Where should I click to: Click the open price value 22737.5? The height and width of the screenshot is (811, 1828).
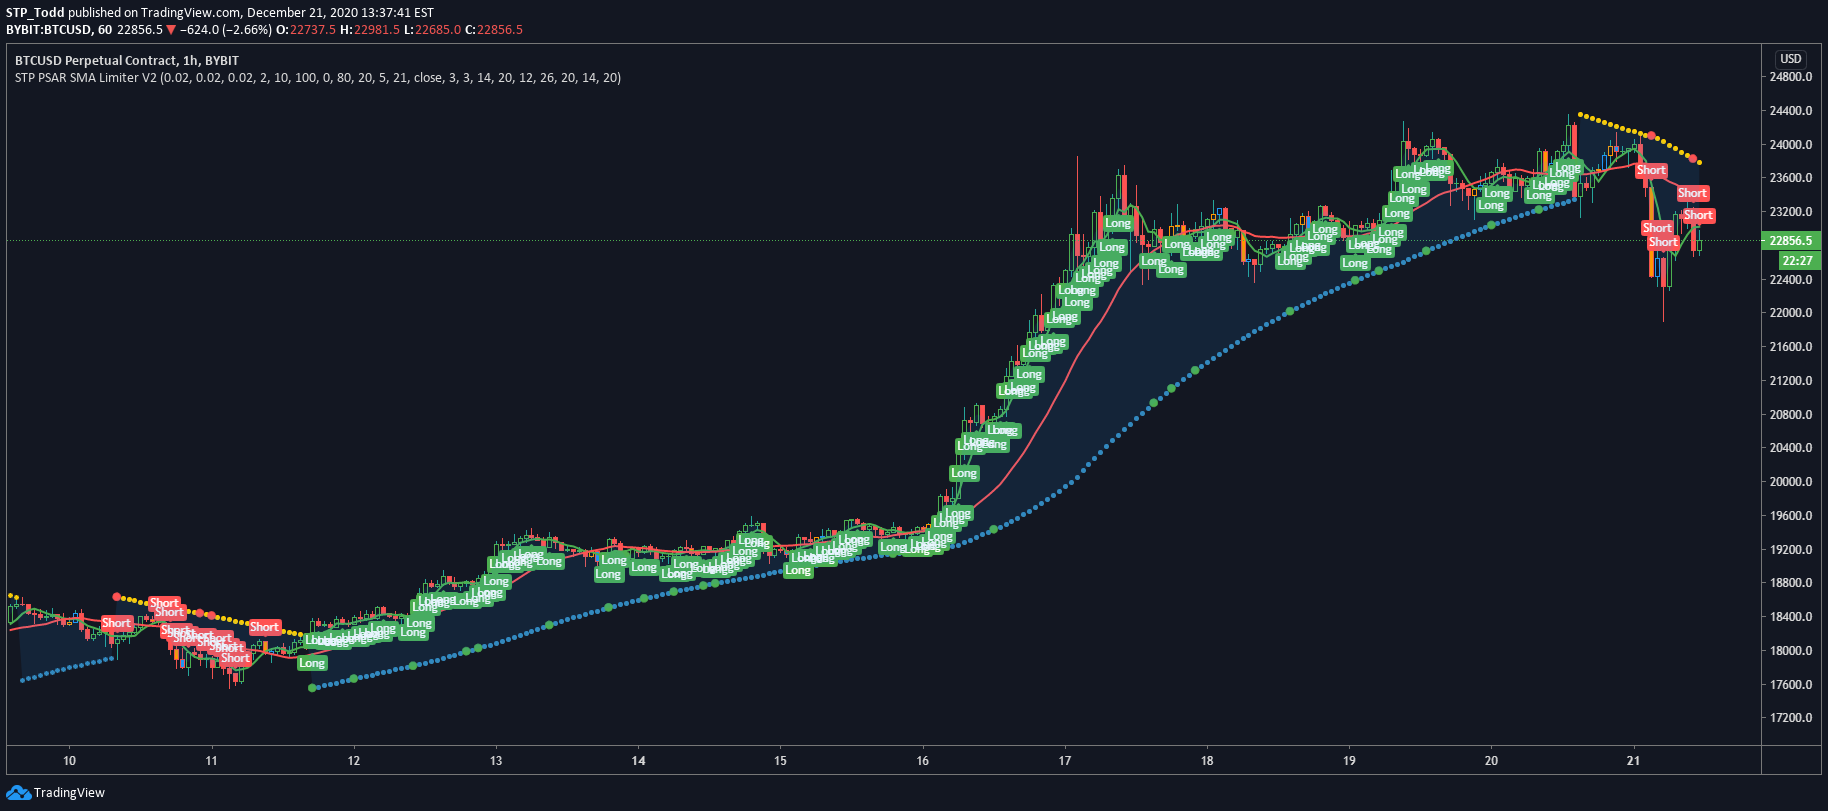point(313,30)
